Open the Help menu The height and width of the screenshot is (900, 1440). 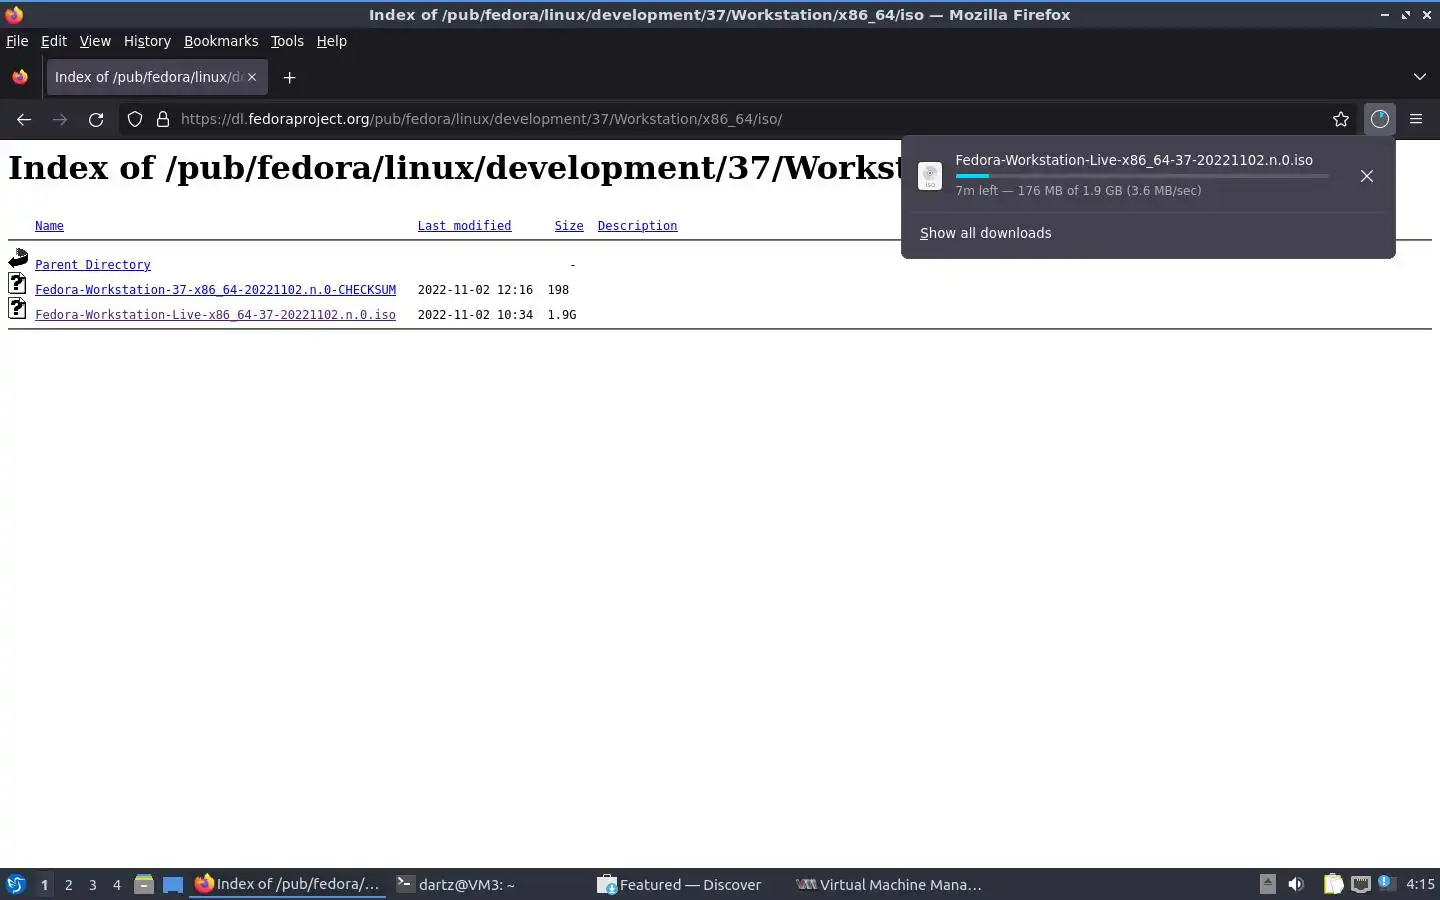(x=332, y=41)
